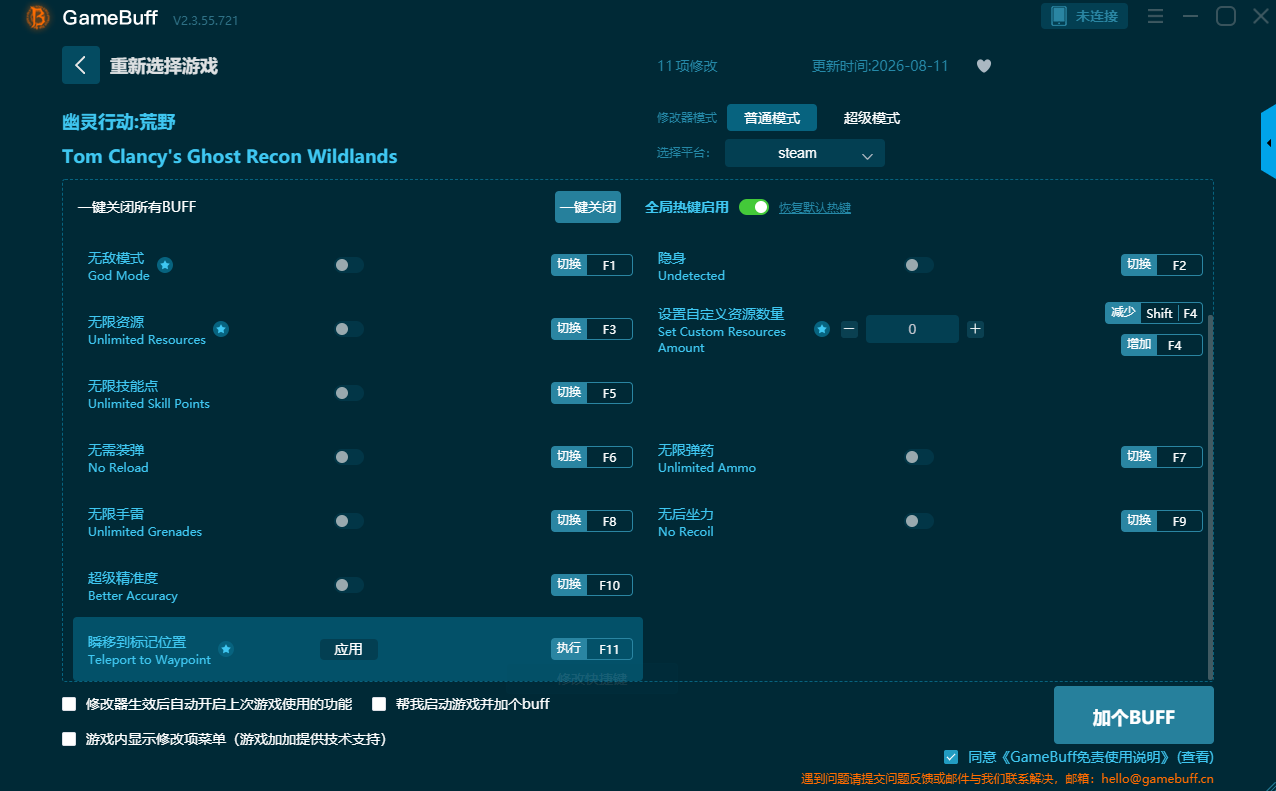Go back with the arrow icon
Image resolution: width=1276 pixels, height=791 pixels.
click(x=81, y=65)
